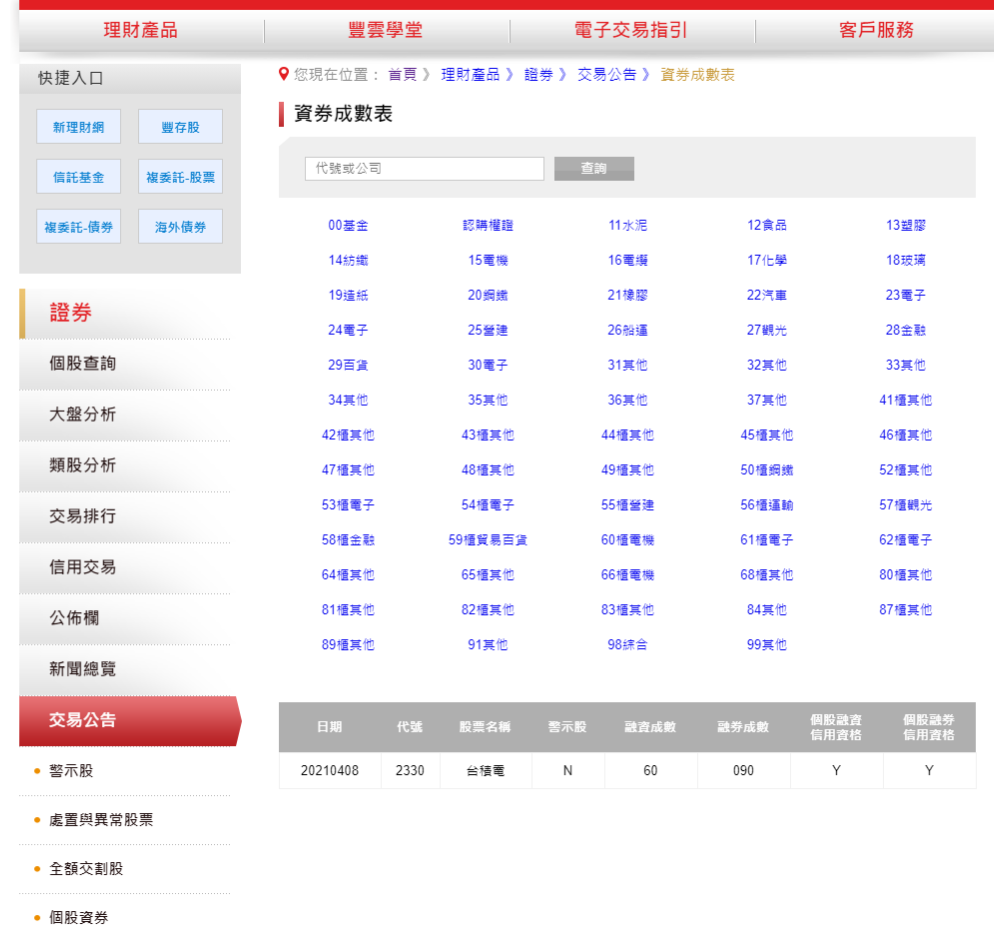Open 海外債券 from quick entry panel
Screen dimensions: 994x930
pos(180,226)
